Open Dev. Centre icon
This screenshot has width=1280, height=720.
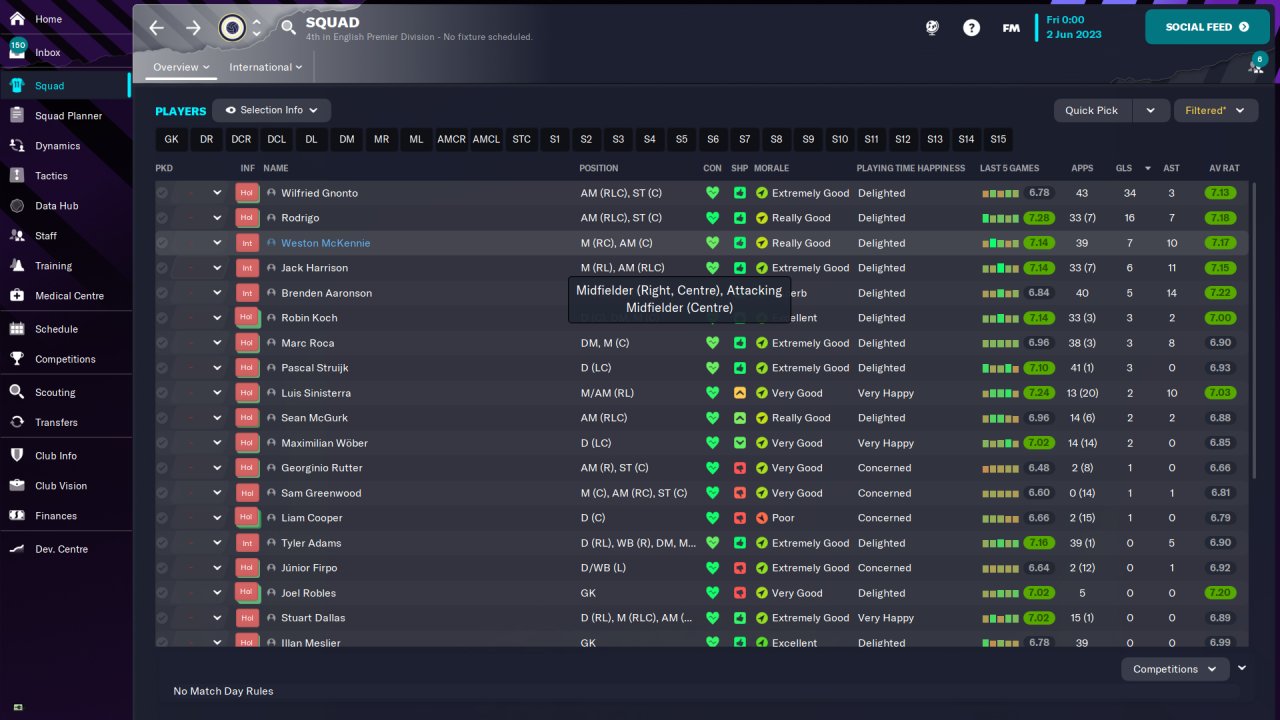(x=17, y=548)
